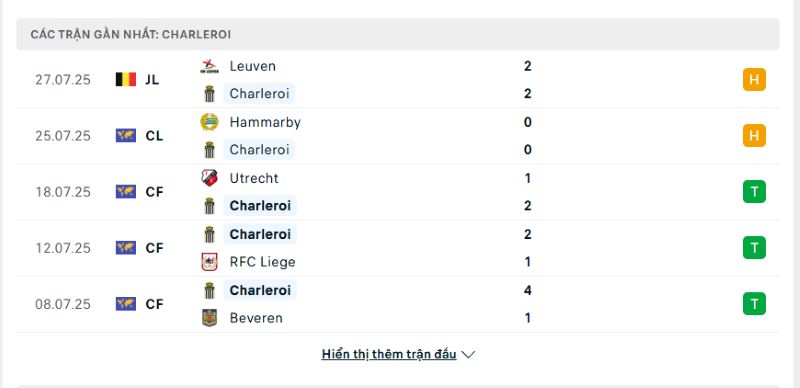
Task: Click the RFC Liege club crest
Action: pyautogui.click(x=209, y=262)
